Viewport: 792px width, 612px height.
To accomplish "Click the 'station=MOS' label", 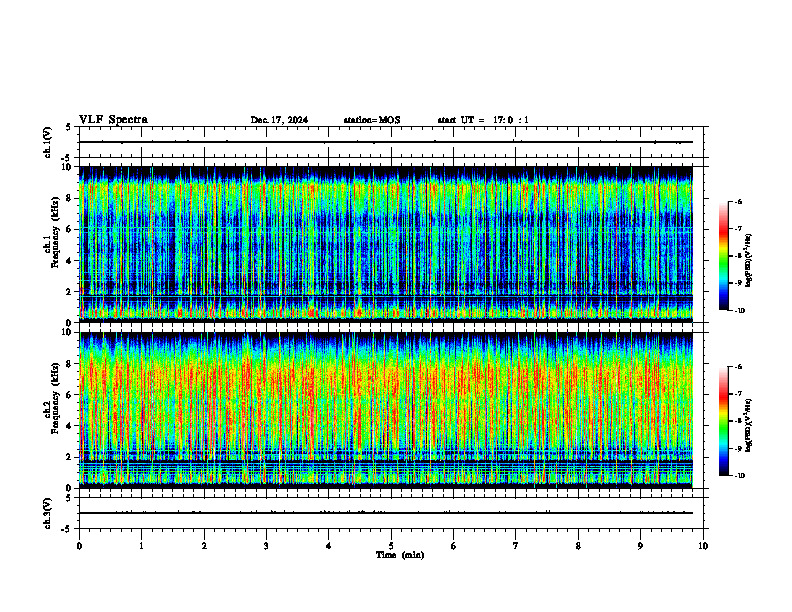I will tap(372, 120).
